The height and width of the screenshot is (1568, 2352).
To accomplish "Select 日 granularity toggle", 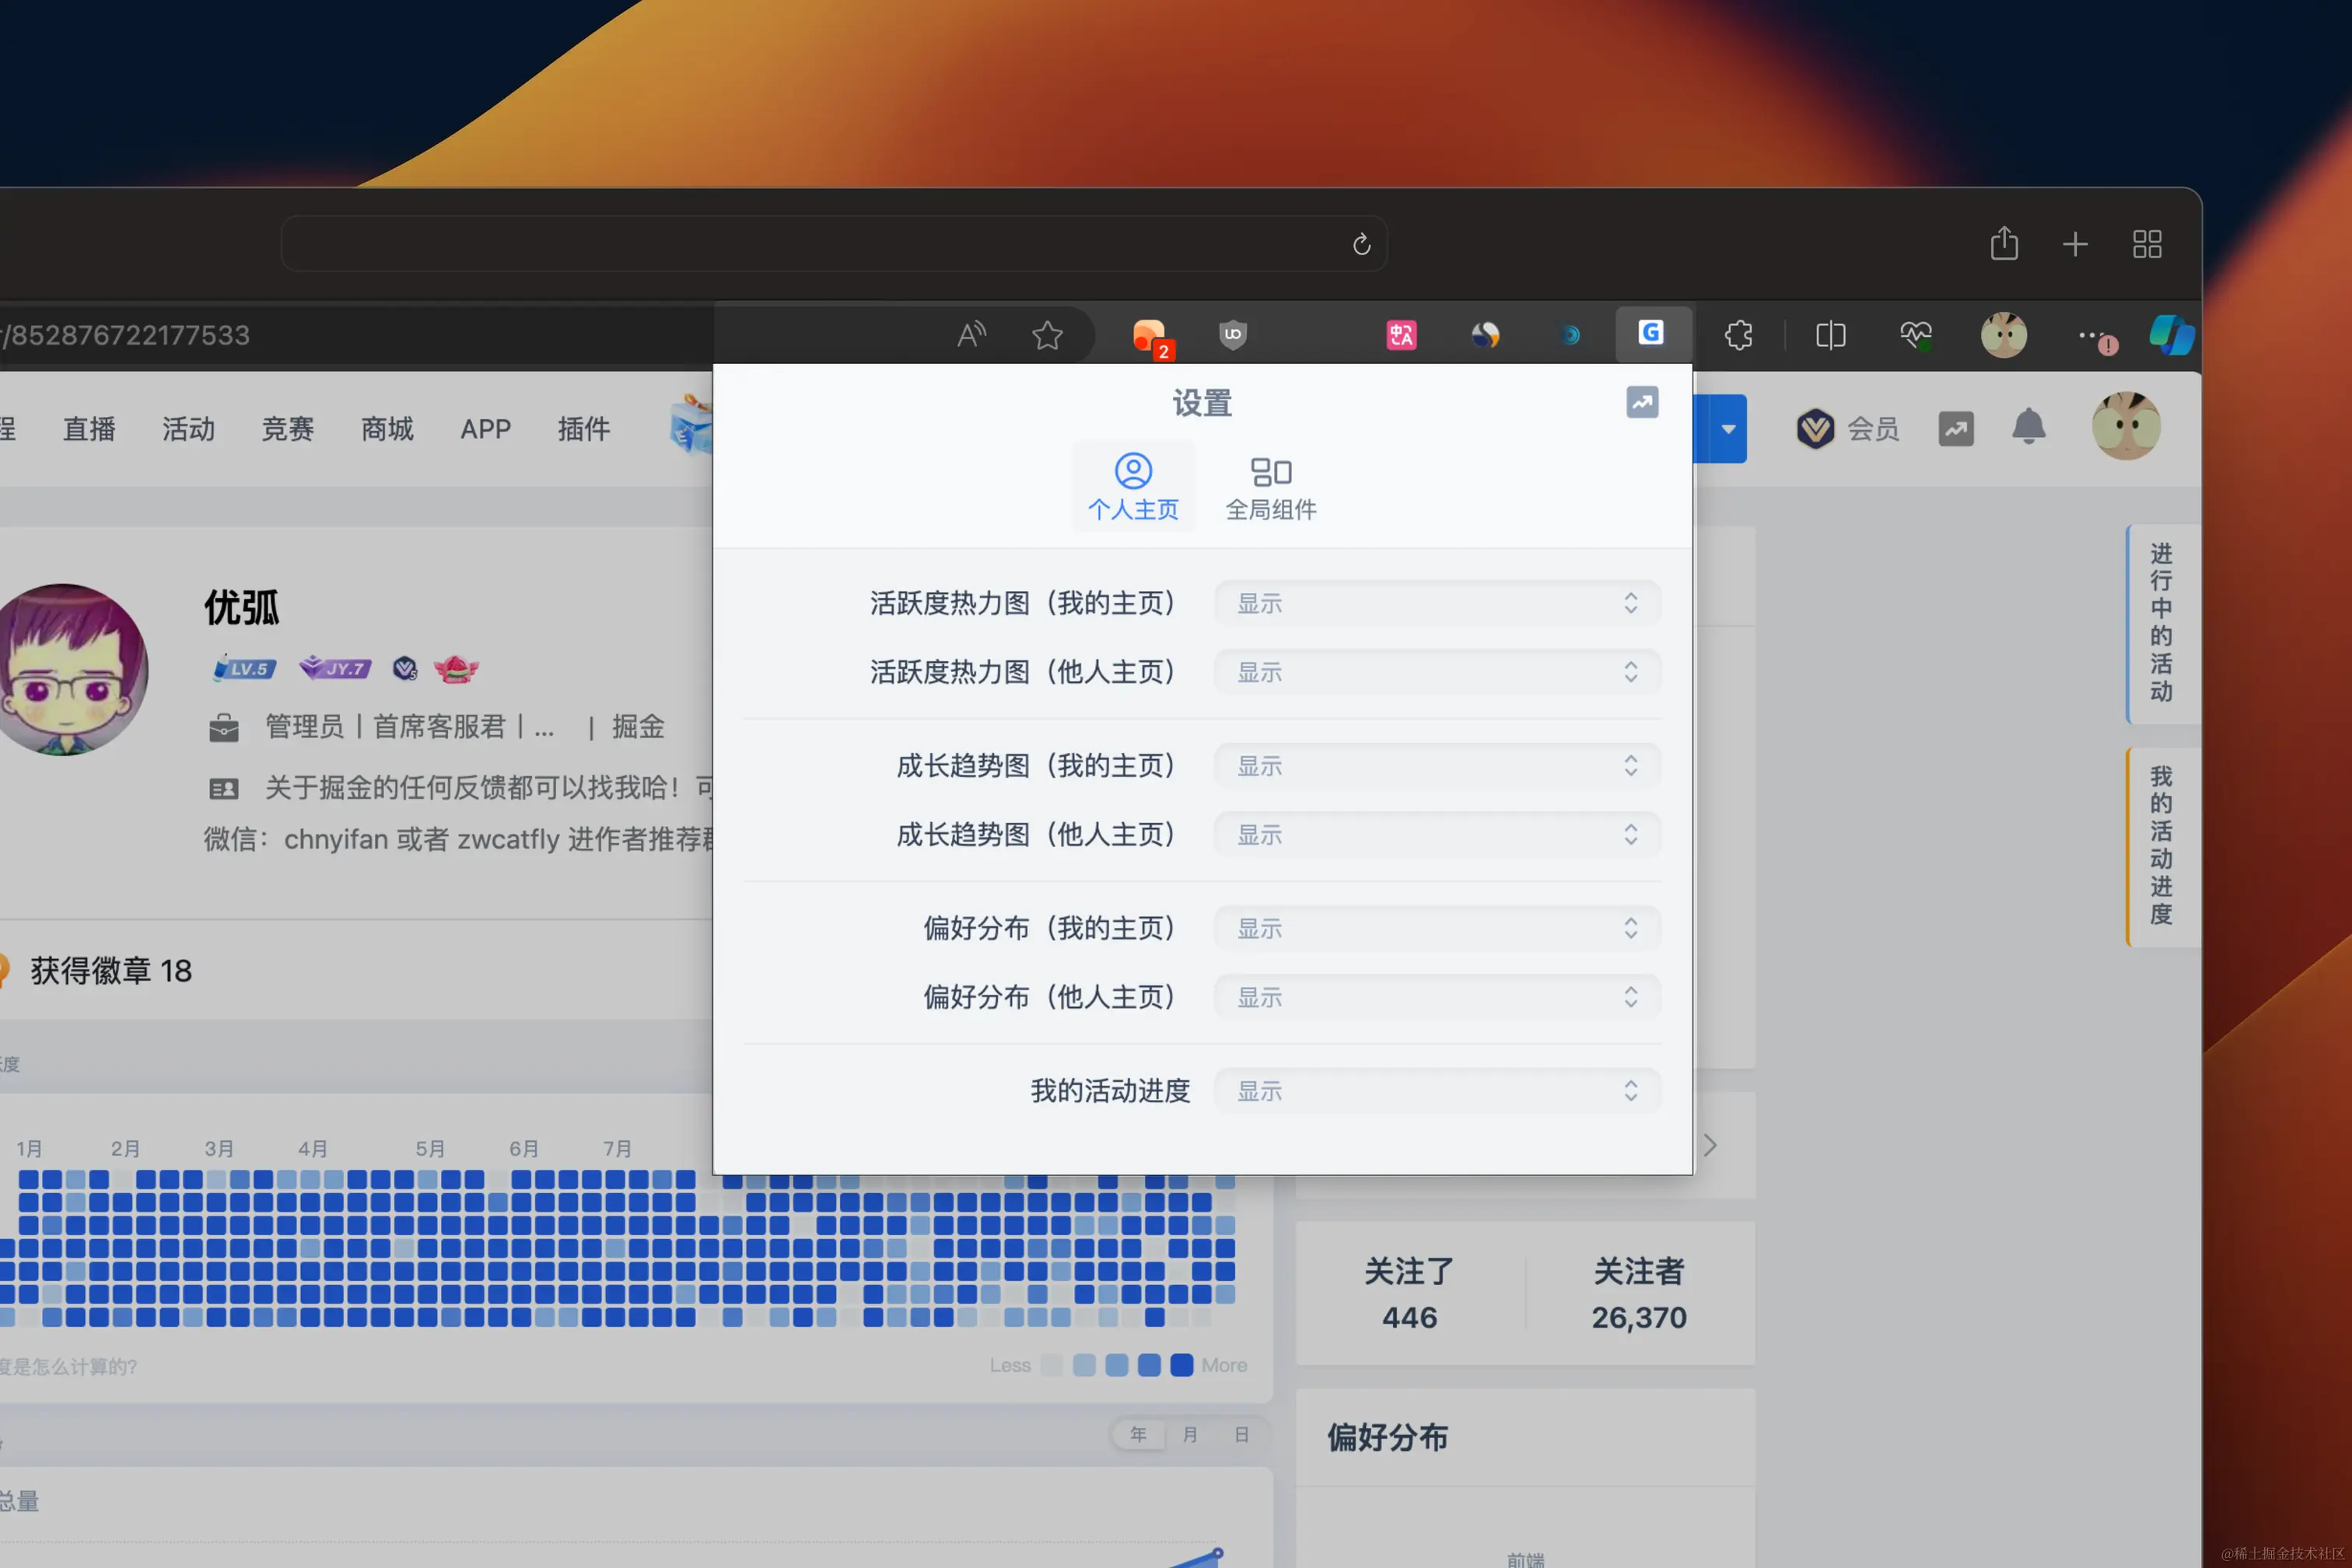I will (1242, 1435).
